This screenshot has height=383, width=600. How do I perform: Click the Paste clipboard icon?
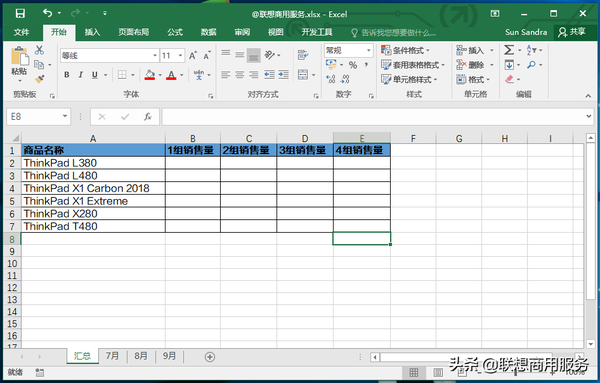[x=19, y=57]
